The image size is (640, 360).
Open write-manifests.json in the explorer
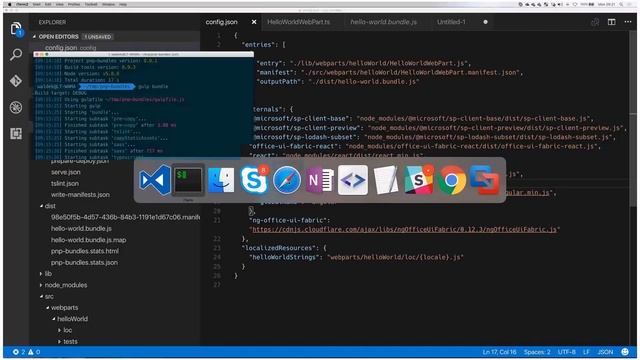(x=80, y=195)
